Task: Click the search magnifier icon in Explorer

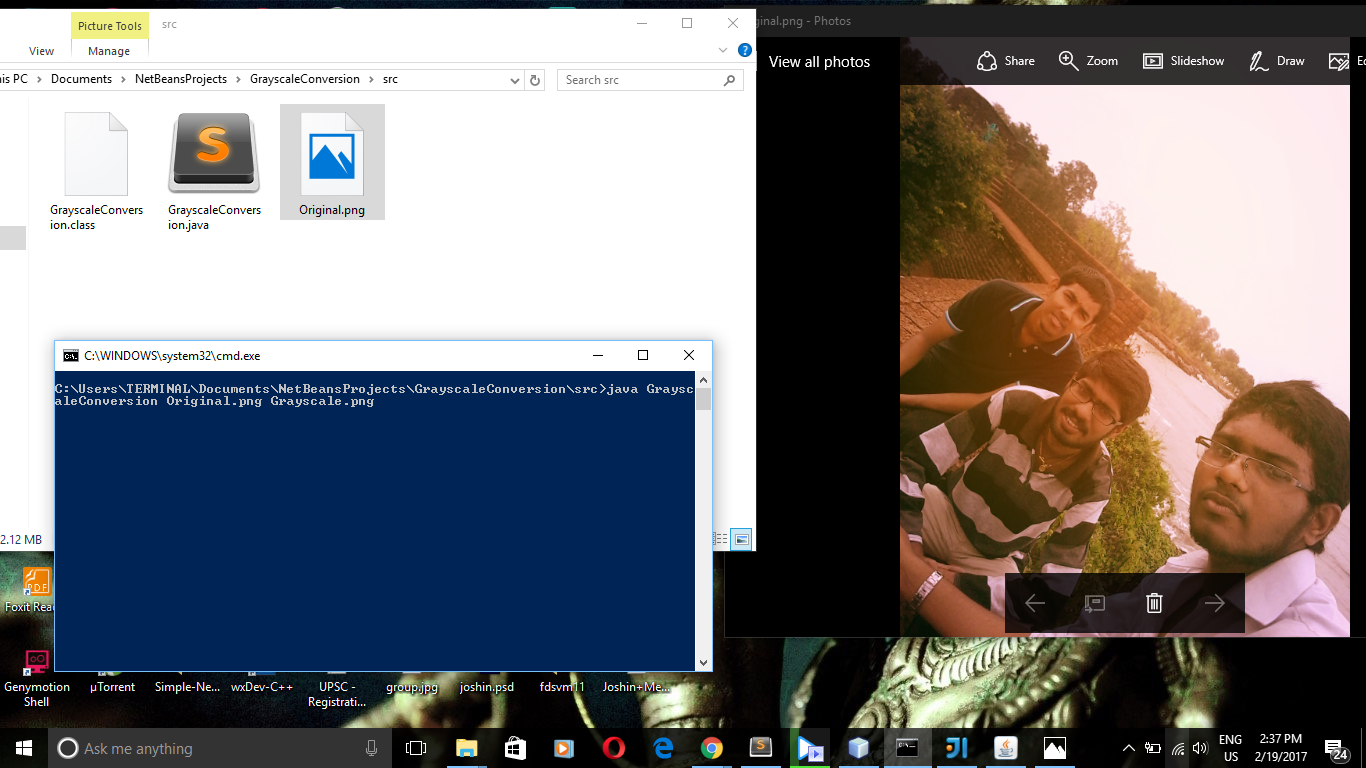Action: tap(730, 80)
